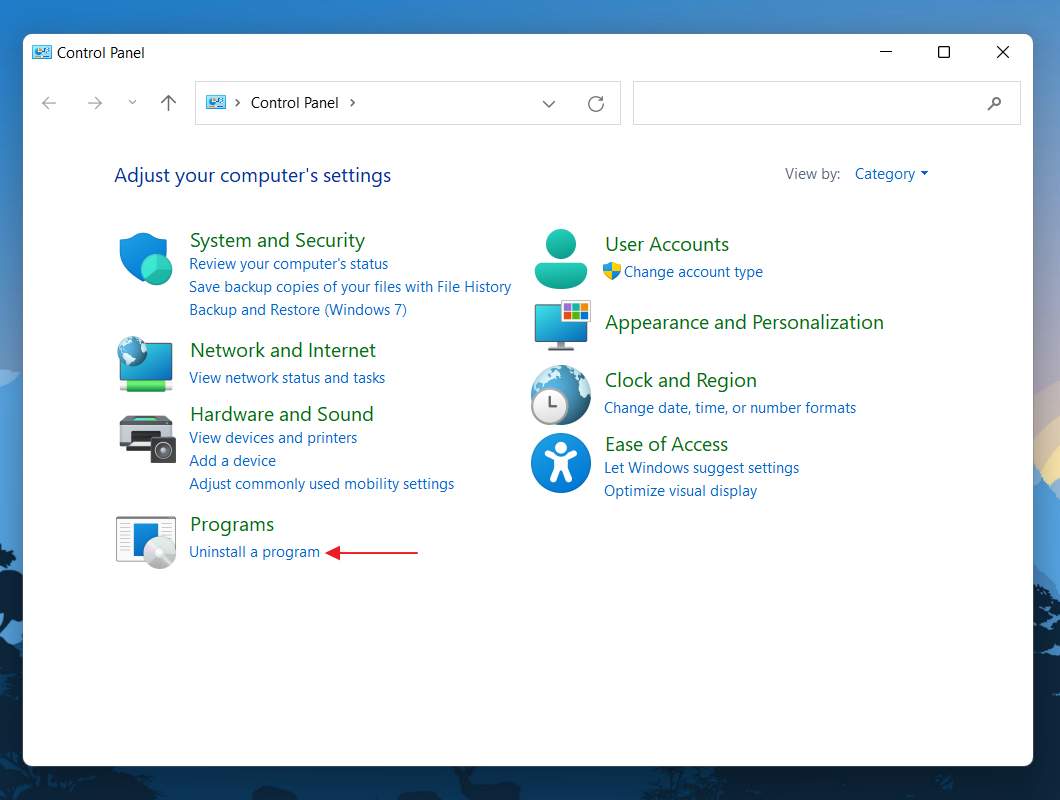Open the Hardware and Sound printer icon

click(x=147, y=438)
